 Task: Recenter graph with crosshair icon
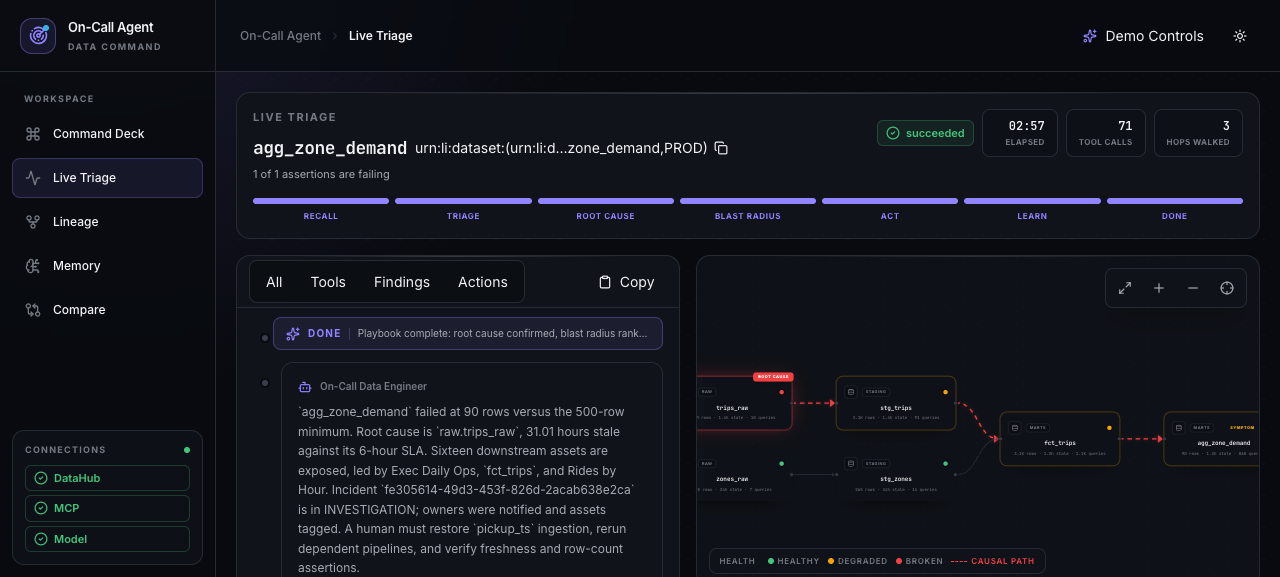pos(1227,288)
